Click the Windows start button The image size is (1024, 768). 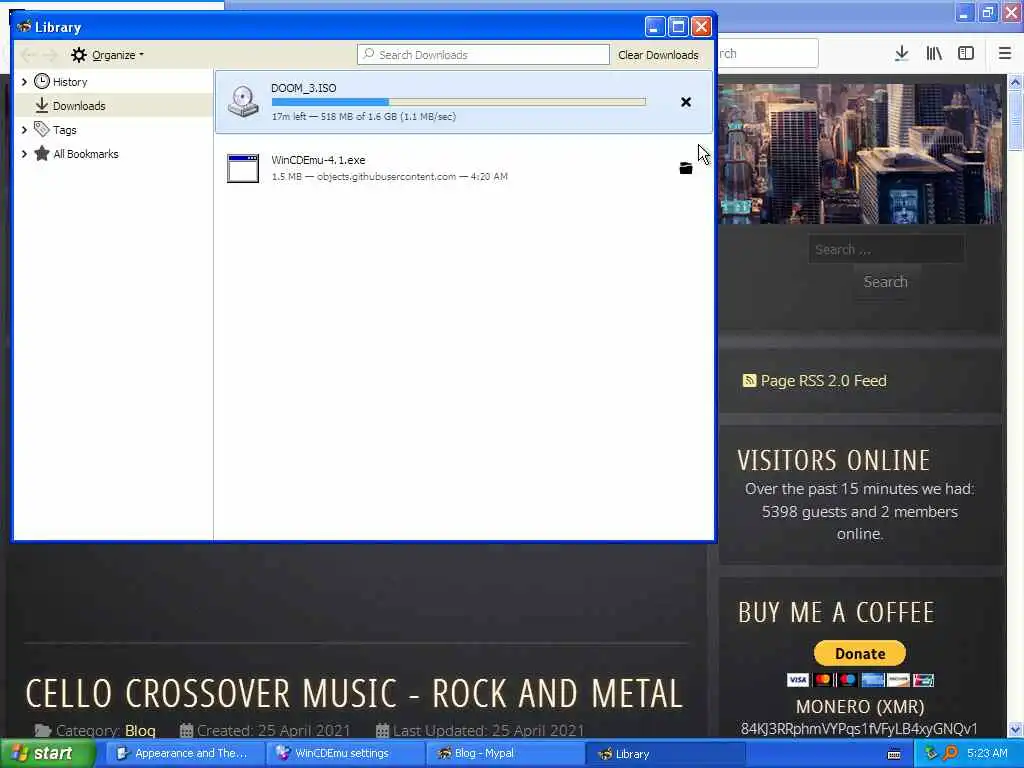47,754
